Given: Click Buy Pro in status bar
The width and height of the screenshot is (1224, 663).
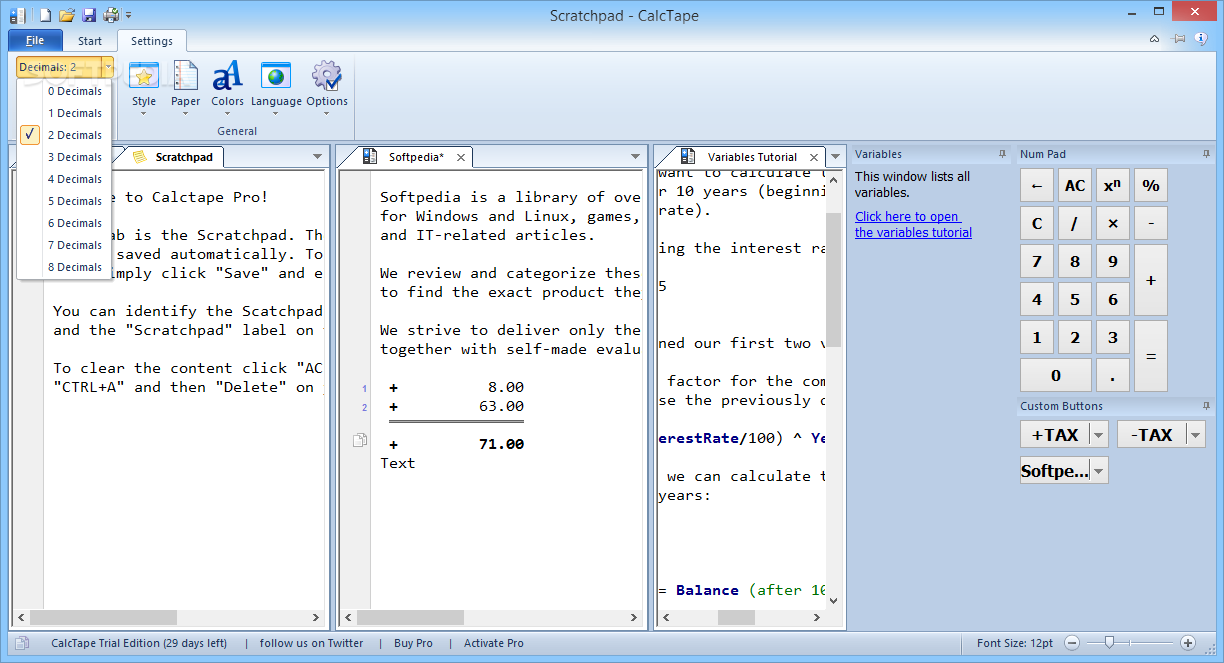Looking at the screenshot, I should click(413, 643).
